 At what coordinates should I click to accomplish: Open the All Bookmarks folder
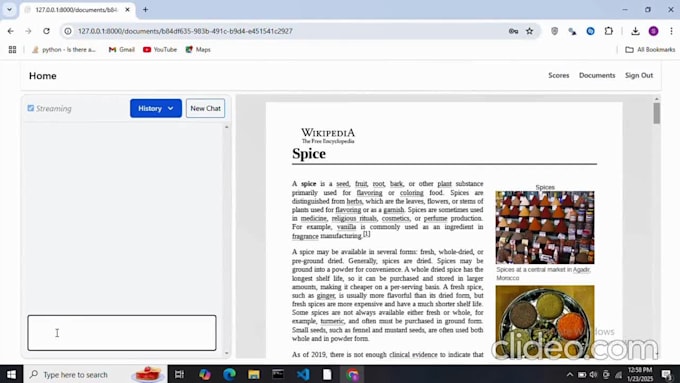coord(650,50)
